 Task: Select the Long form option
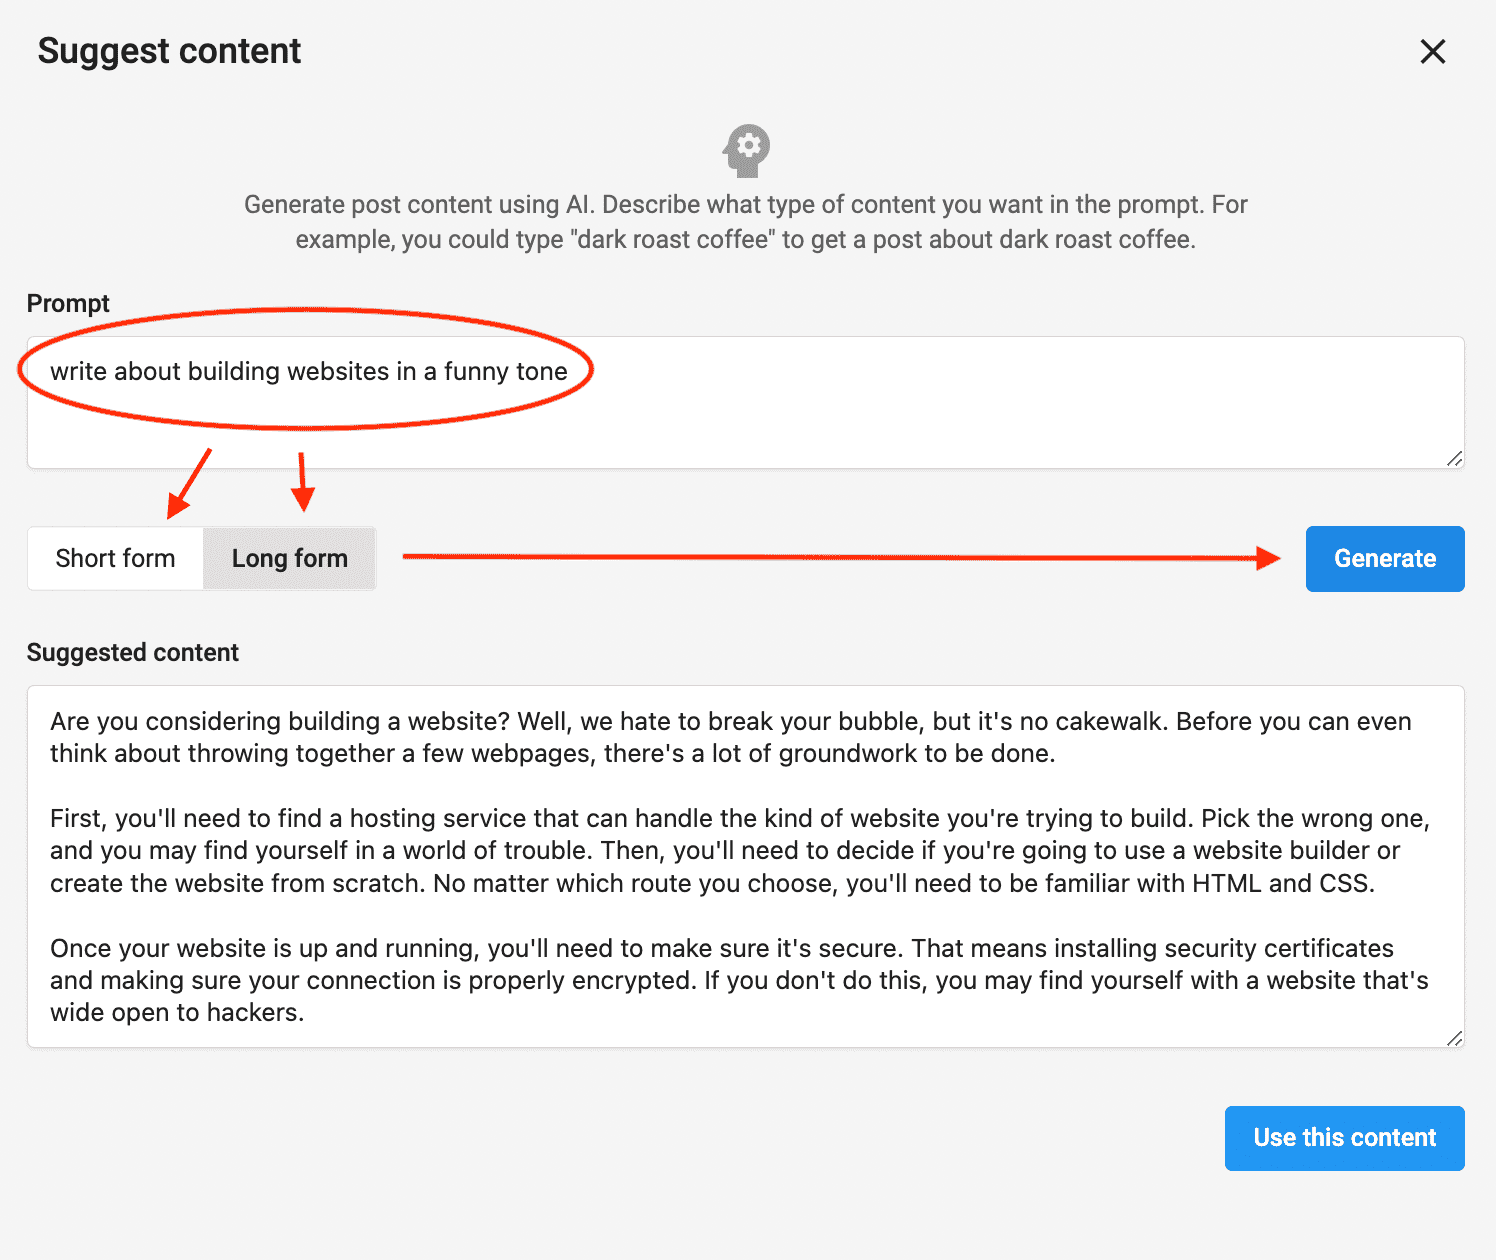290,559
